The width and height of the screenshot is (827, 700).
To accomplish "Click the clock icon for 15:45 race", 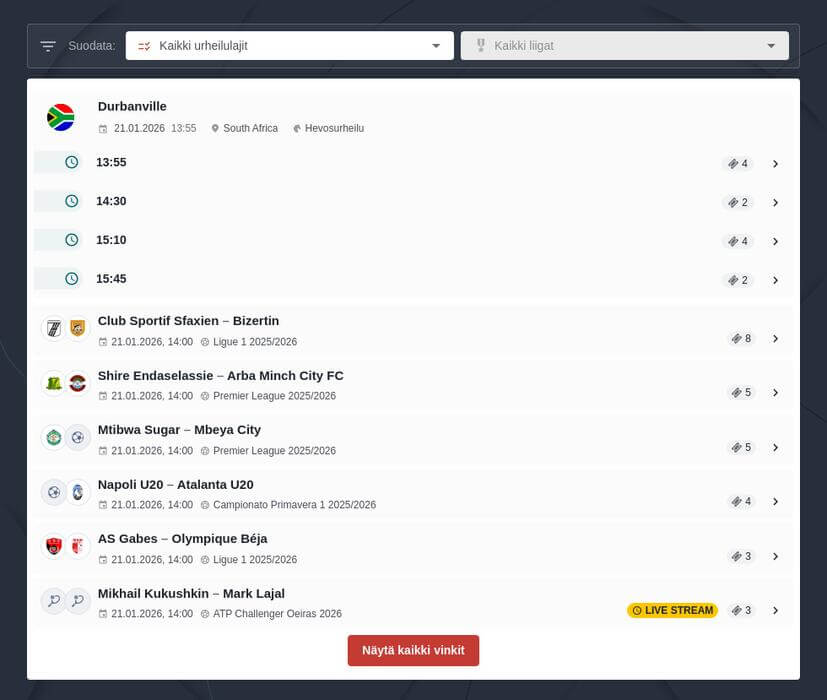I will (72, 279).
